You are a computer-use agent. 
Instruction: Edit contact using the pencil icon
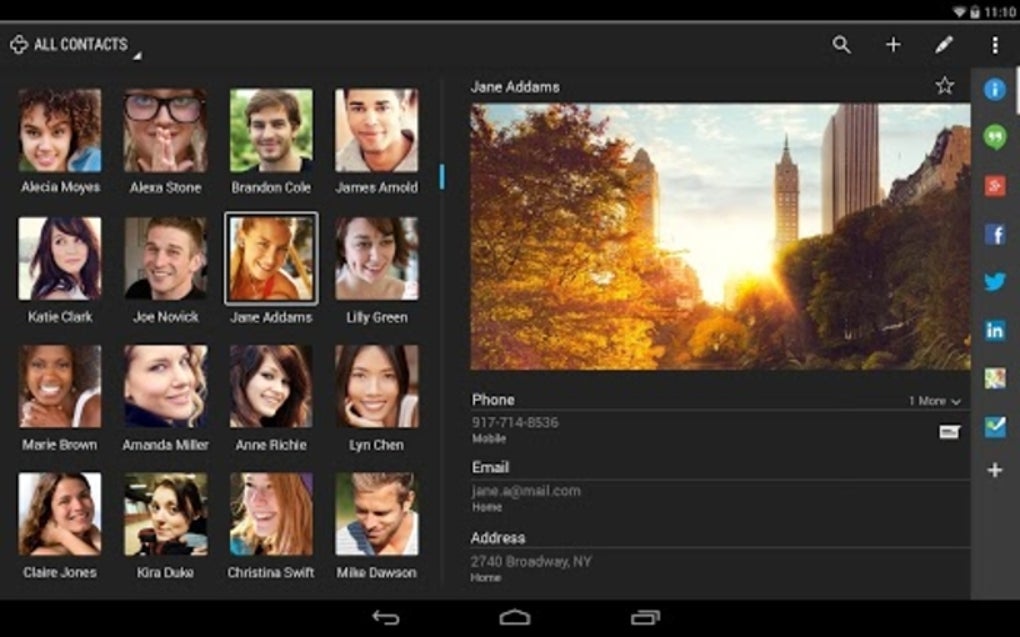coord(944,44)
